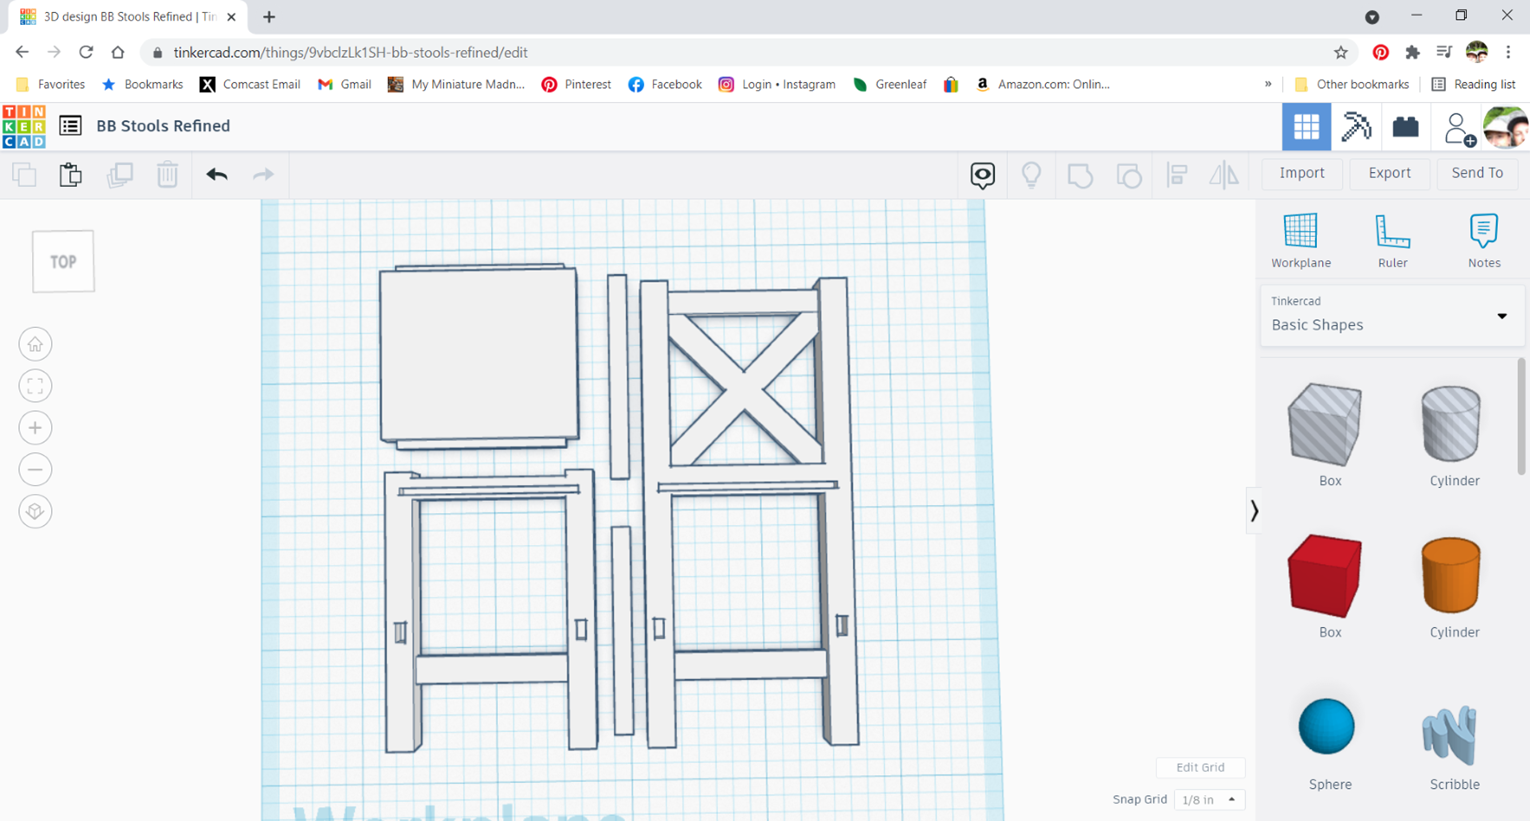Click the Home view button

35,344
